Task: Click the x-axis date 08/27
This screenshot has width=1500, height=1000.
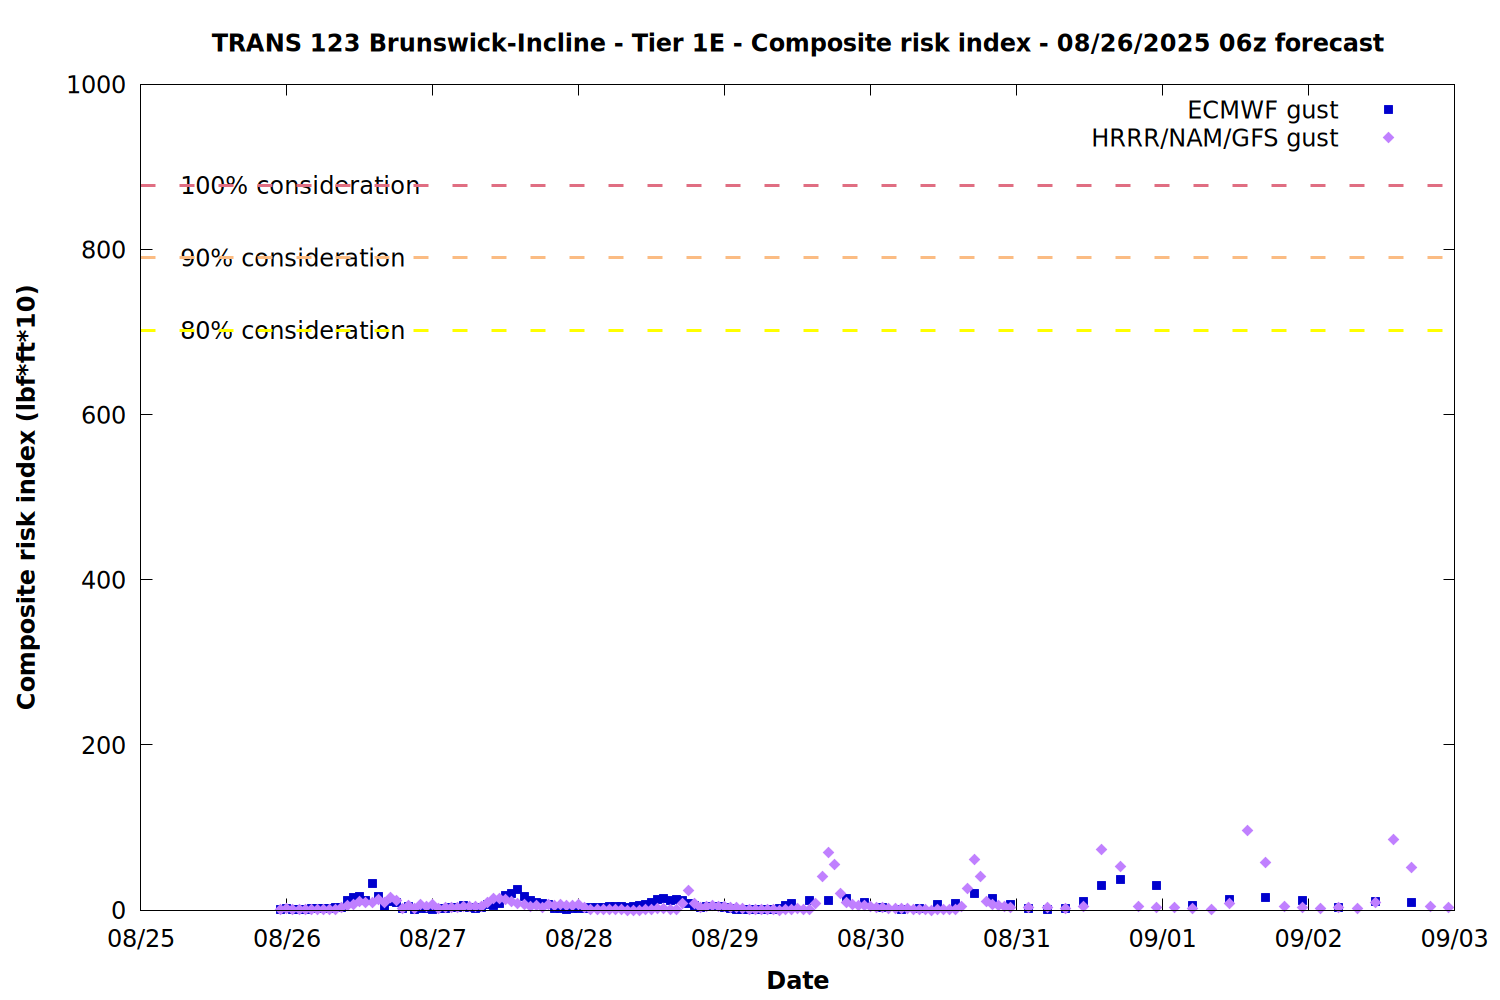Action: 433,938
